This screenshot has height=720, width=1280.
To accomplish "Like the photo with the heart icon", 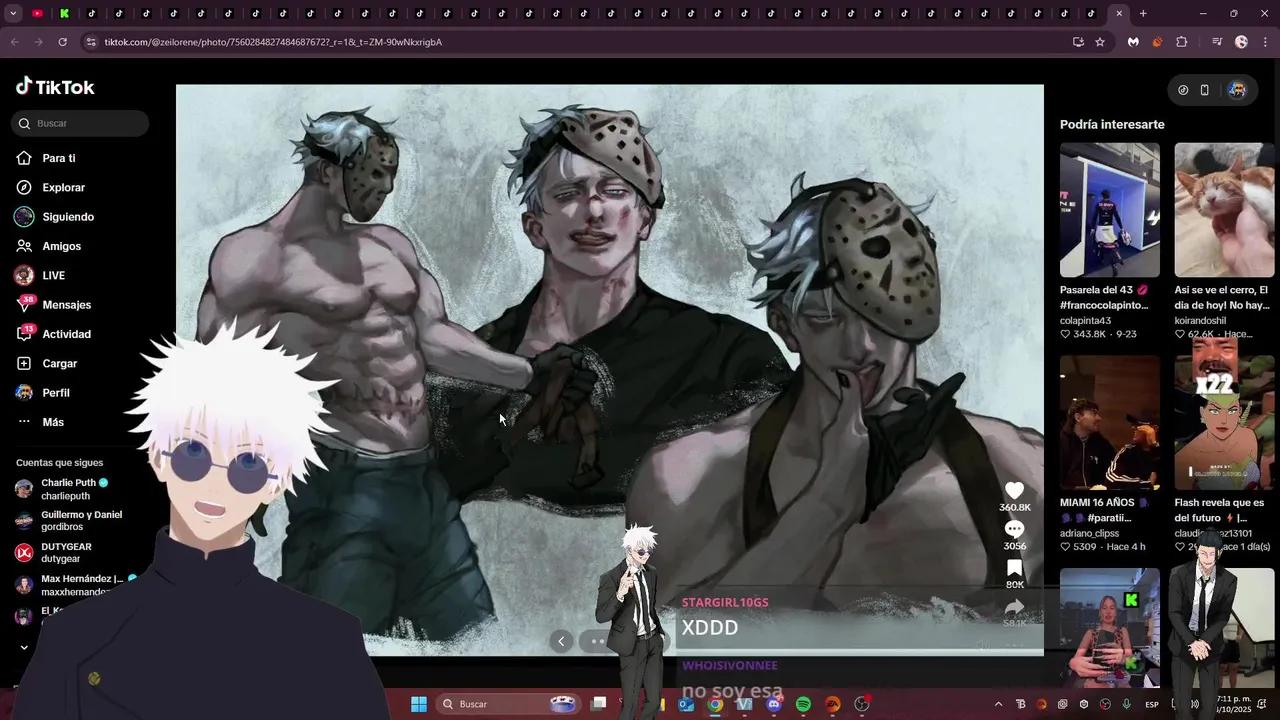I will click(1014, 491).
